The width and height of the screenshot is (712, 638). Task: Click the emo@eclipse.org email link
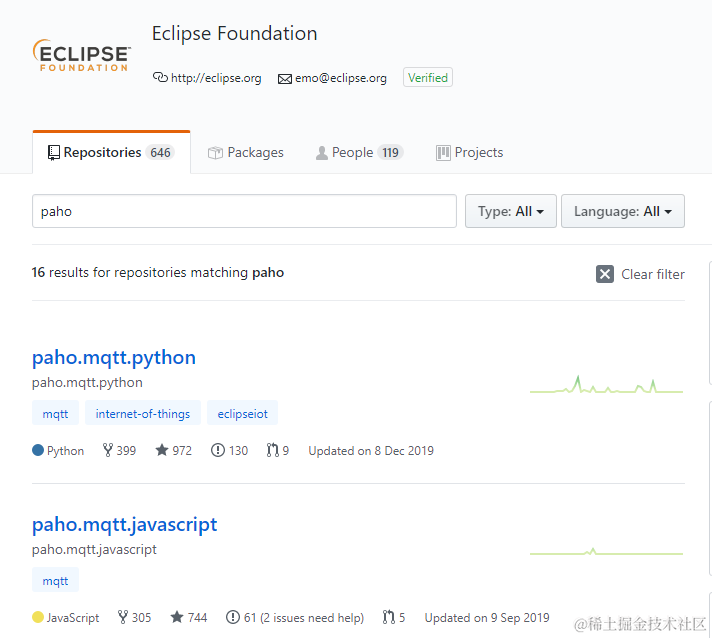tap(341, 78)
